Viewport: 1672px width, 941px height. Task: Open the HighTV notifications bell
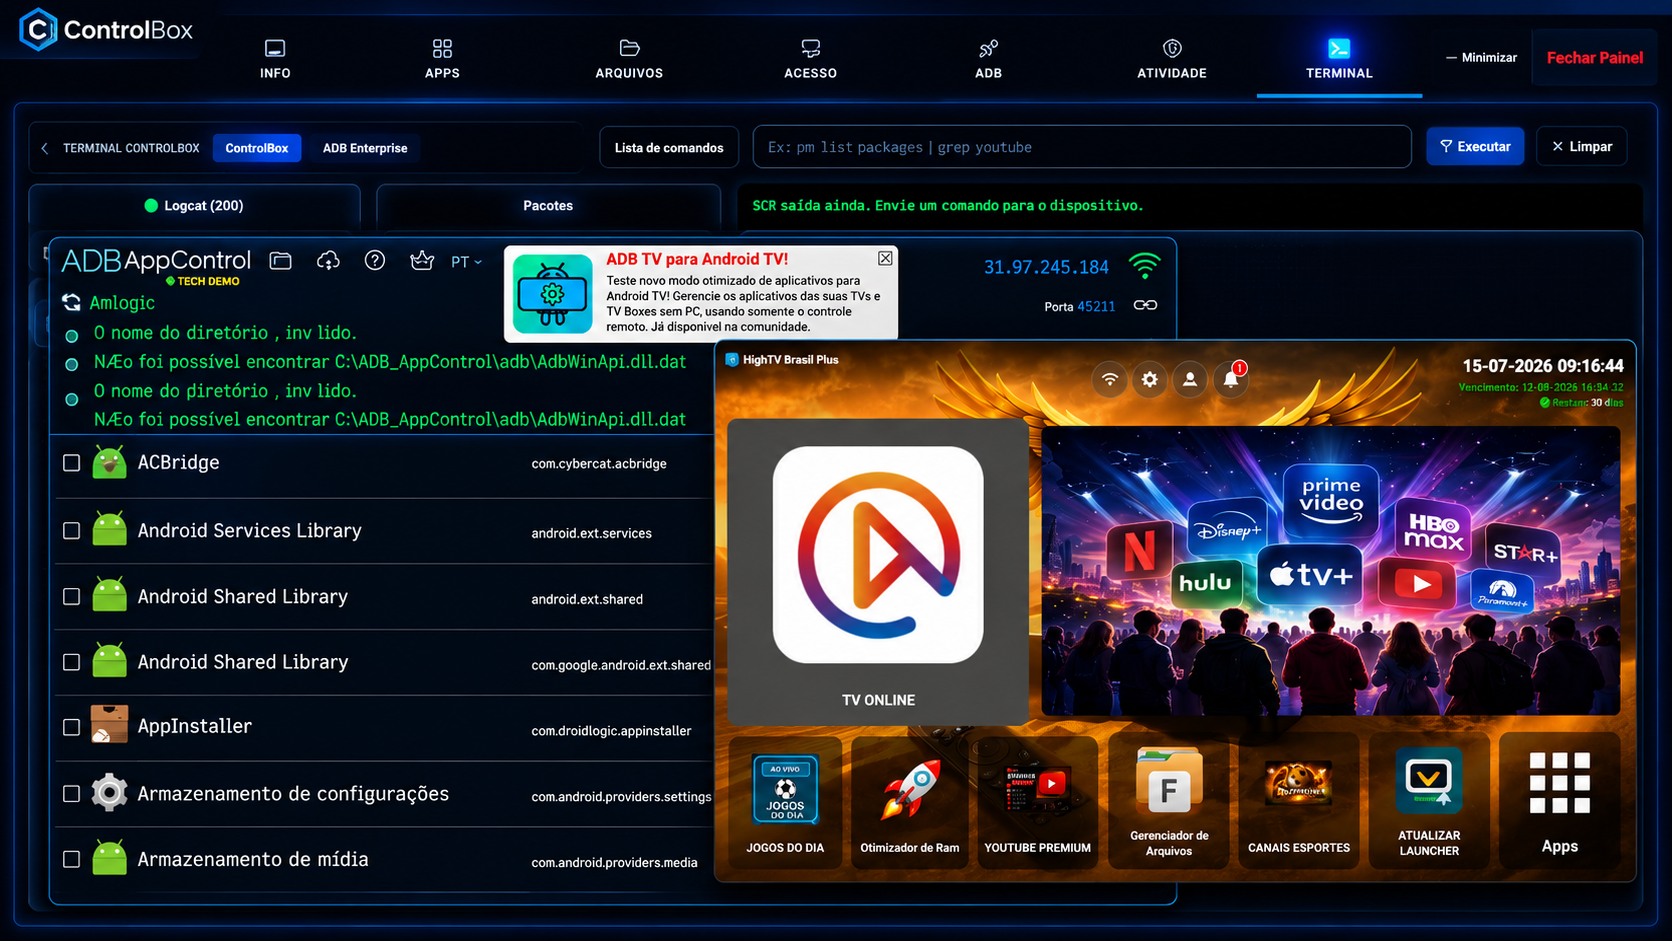click(1231, 379)
